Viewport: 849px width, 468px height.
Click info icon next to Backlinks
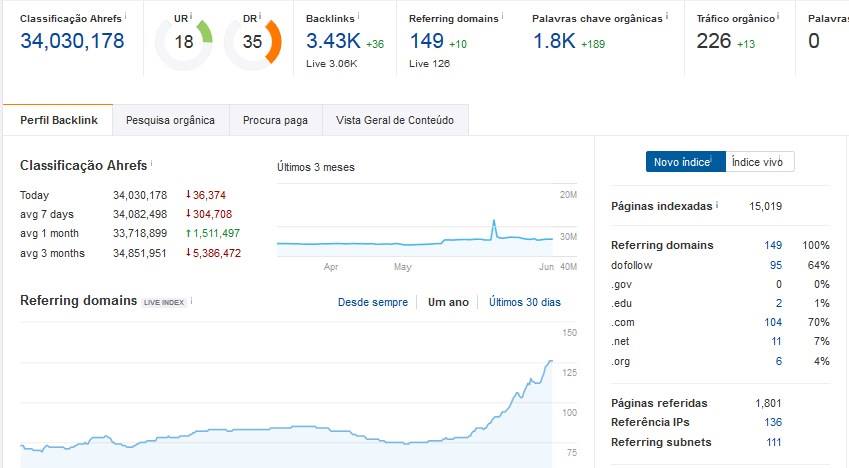pos(358,16)
